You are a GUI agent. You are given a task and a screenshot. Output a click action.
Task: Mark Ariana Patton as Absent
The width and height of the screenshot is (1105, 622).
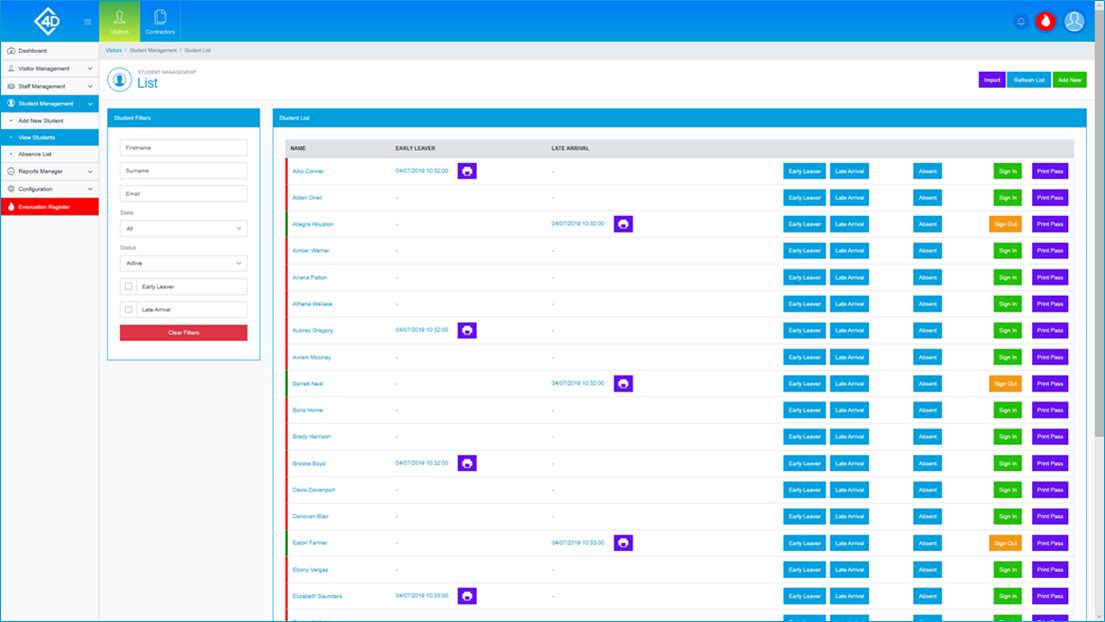(x=927, y=278)
